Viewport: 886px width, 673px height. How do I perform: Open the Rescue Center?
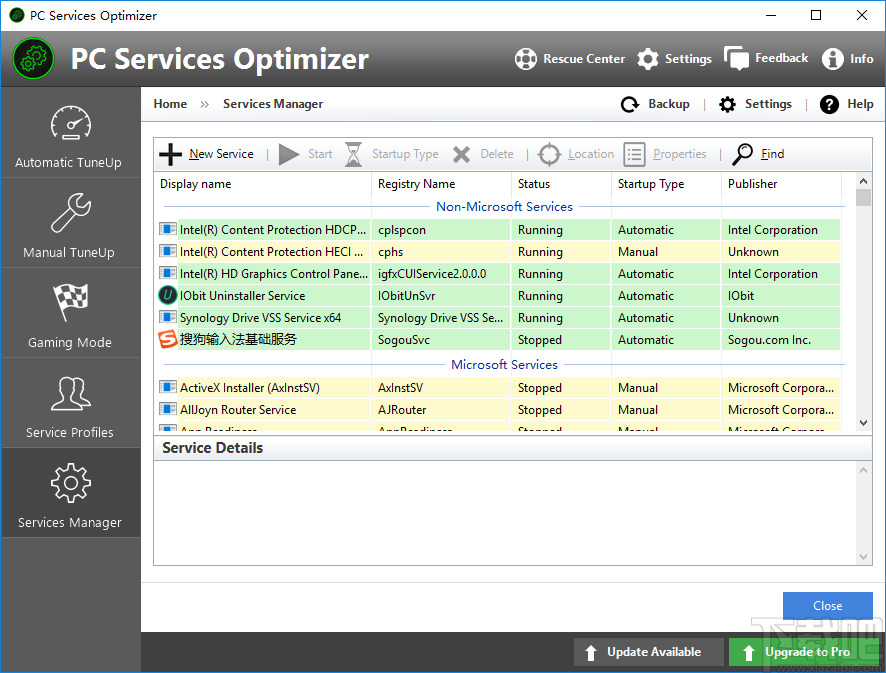click(x=570, y=59)
